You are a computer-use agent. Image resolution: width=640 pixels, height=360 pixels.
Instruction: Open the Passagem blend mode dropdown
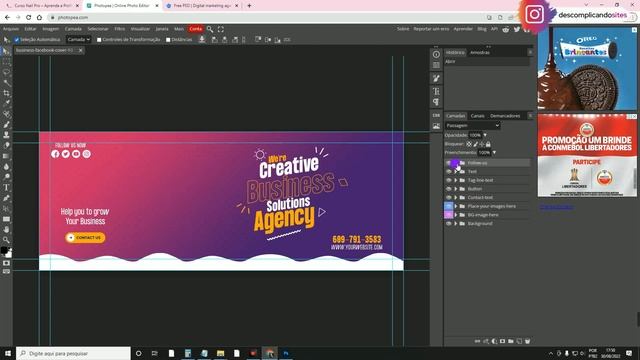point(473,125)
